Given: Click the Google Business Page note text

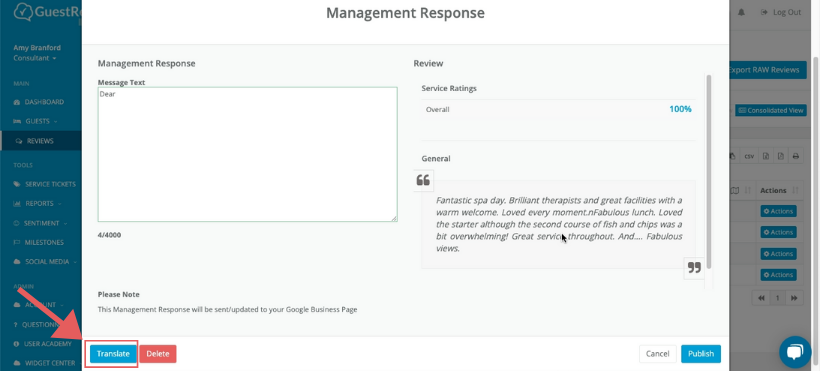Looking at the screenshot, I should 227,310.
